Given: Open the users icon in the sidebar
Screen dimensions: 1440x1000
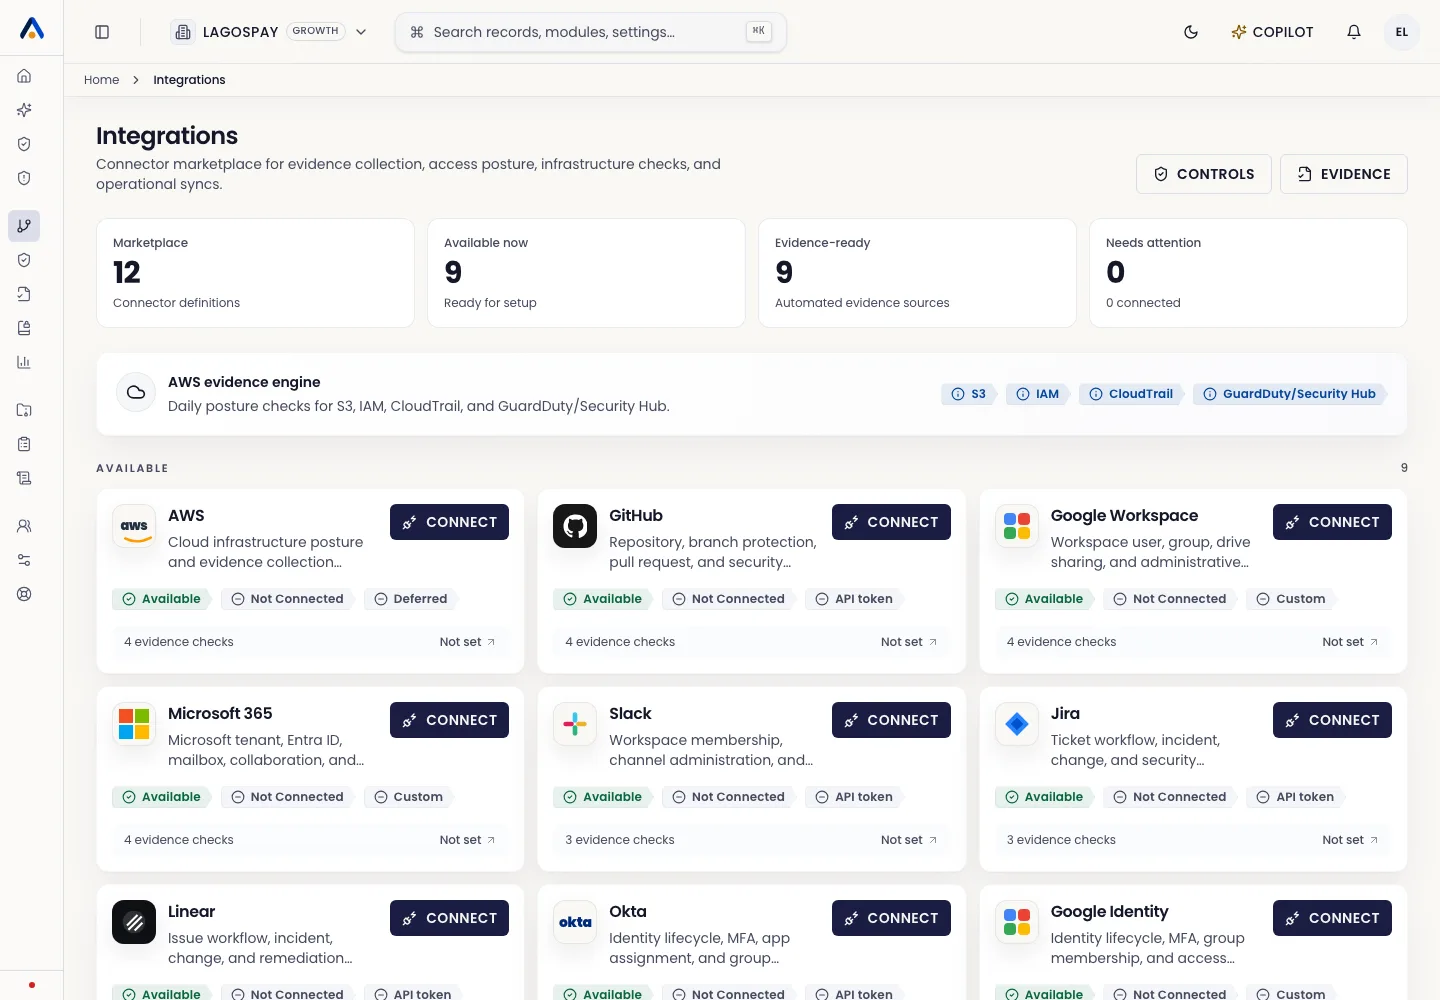Looking at the screenshot, I should click(24, 526).
